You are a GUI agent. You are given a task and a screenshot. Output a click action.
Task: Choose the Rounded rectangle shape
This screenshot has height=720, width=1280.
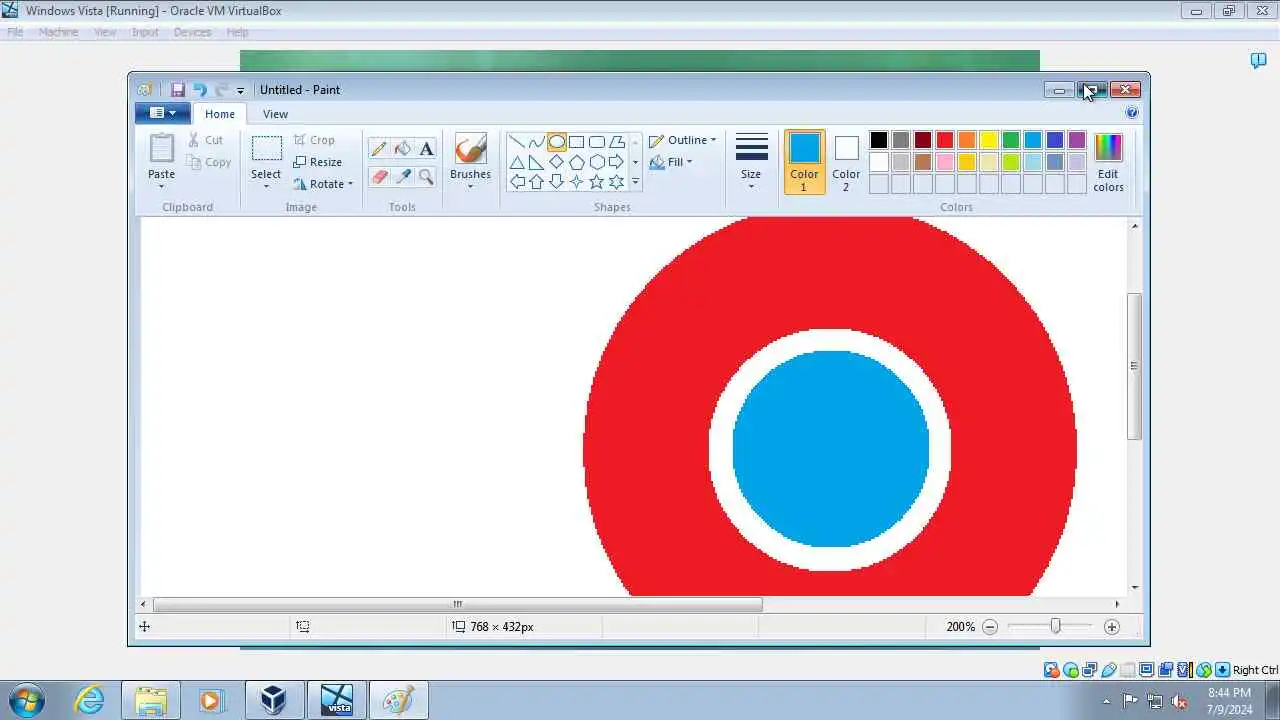tap(597, 142)
